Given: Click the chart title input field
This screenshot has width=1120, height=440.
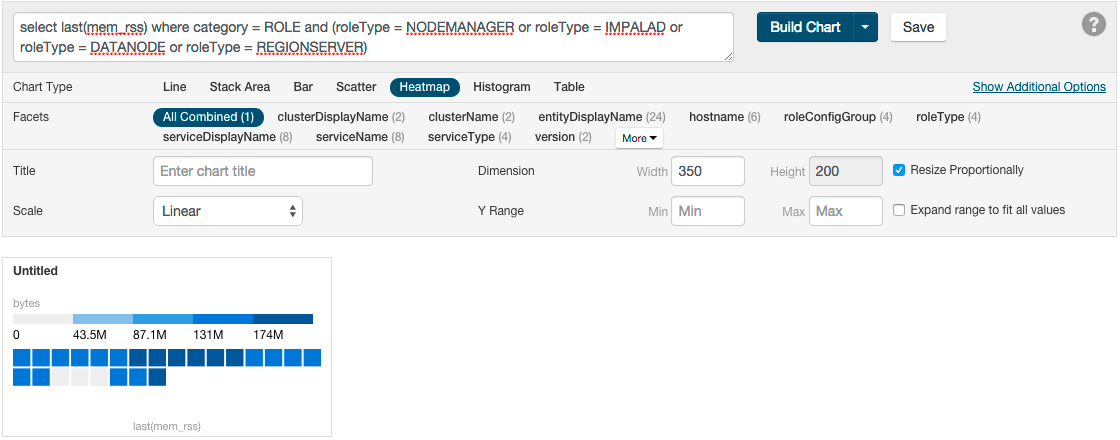Looking at the screenshot, I should coord(263,171).
